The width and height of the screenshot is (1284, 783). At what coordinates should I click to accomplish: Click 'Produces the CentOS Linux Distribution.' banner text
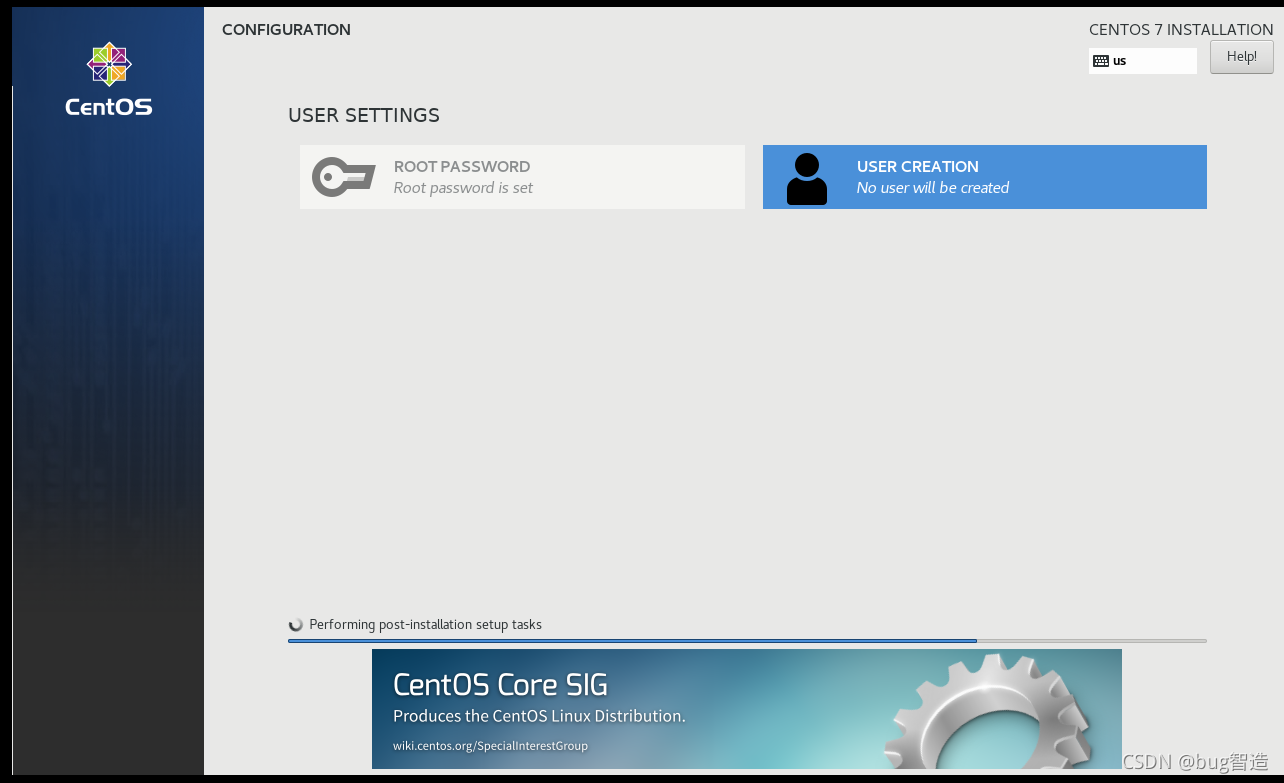coord(539,716)
